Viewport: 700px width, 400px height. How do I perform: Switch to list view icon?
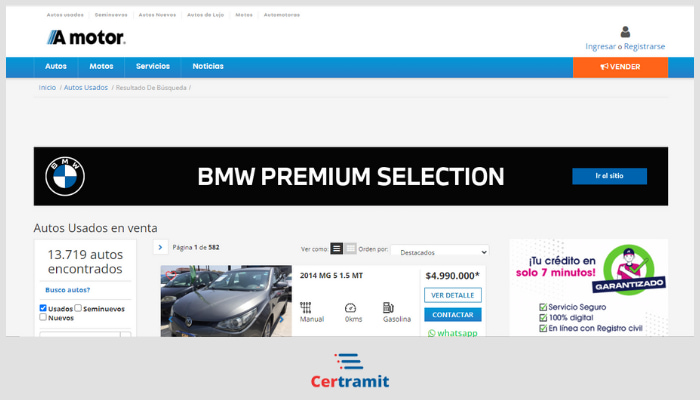pos(337,248)
